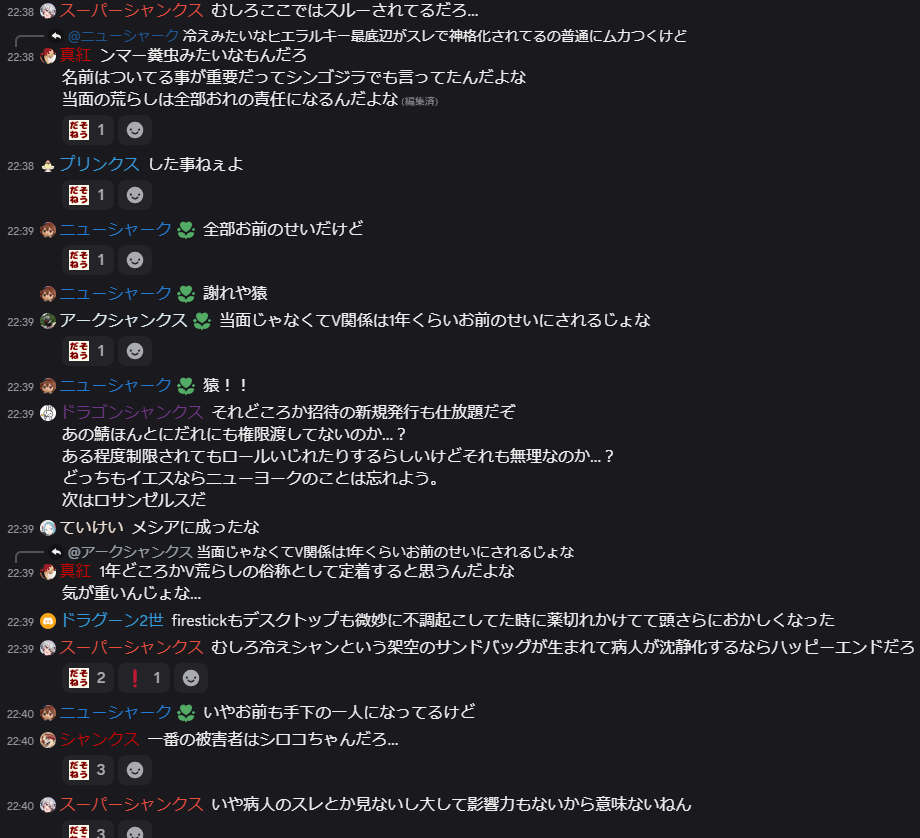Open the username ドラゴンシャンクス profile

(x=131, y=412)
